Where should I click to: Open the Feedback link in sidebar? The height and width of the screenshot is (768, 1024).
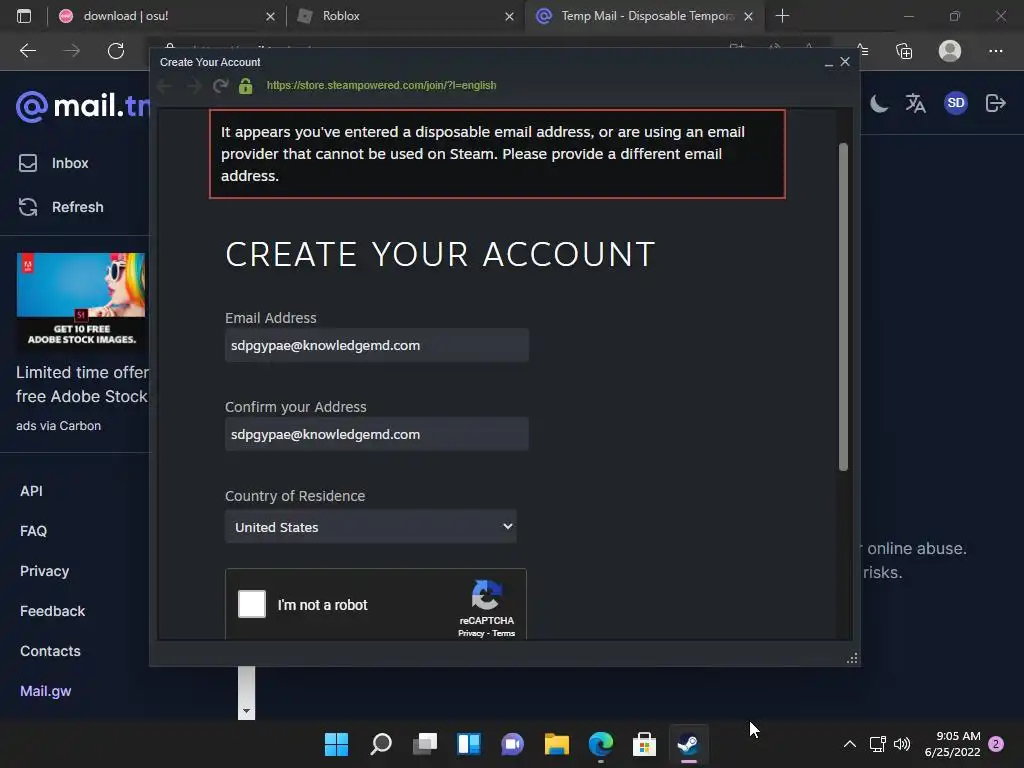(52, 611)
